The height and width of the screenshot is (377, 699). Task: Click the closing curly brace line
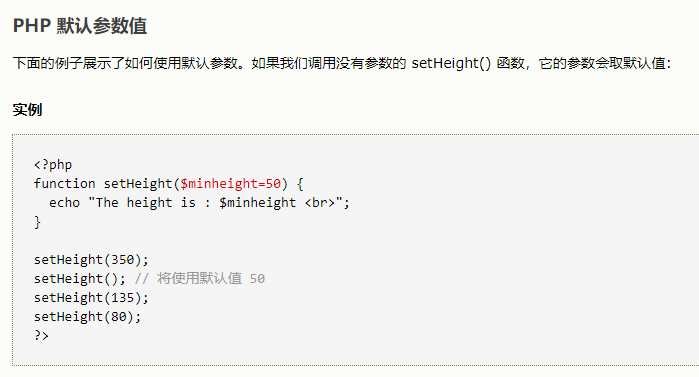click(37, 222)
